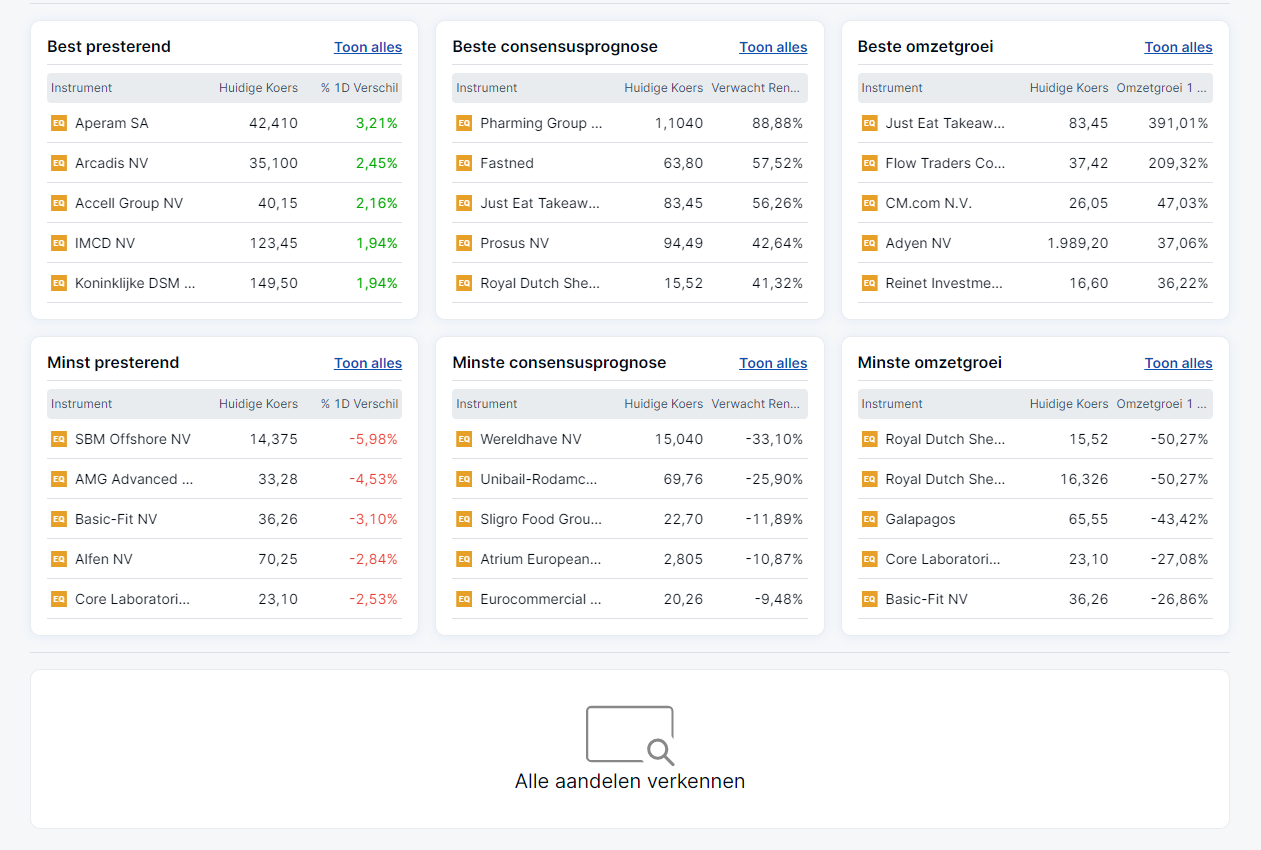Select Adyen NV instrument name
This screenshot has width=1261, height=850.
point(918,243)
